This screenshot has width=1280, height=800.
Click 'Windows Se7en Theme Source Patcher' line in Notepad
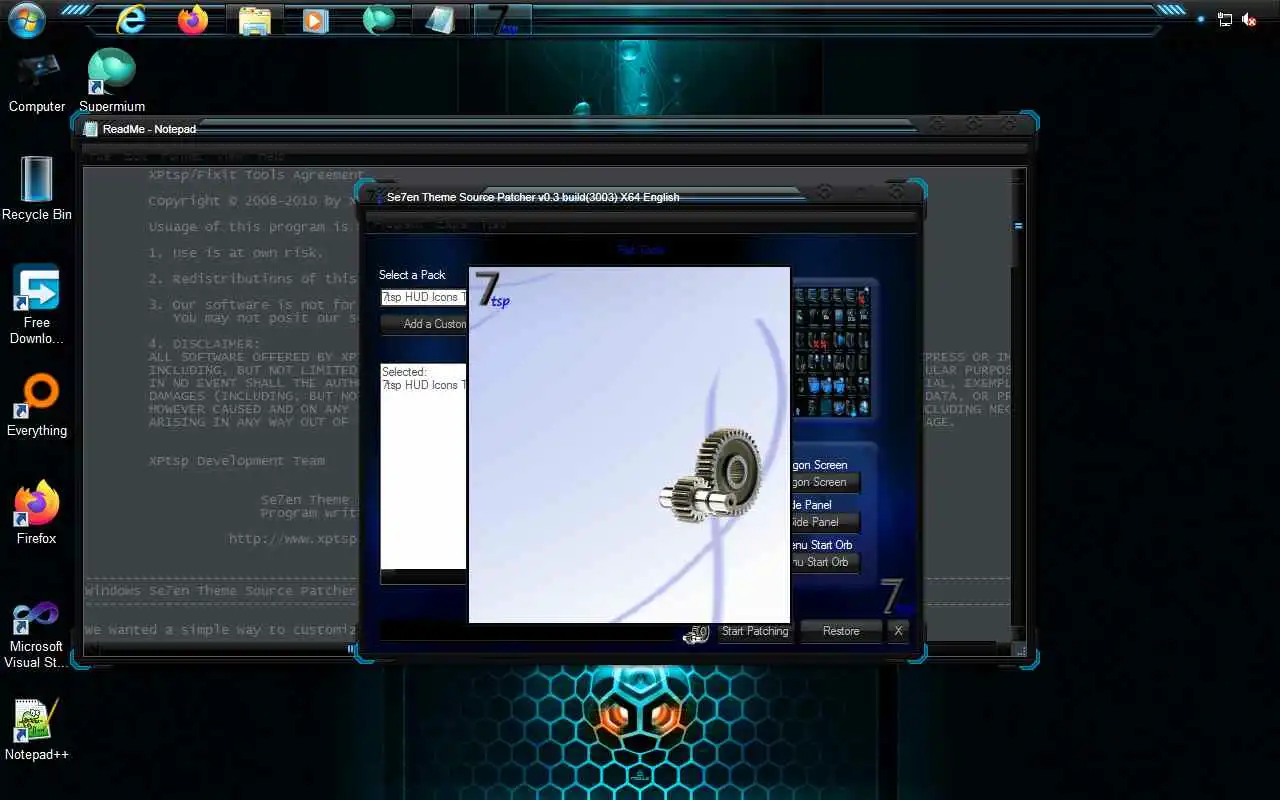point(220,591)
